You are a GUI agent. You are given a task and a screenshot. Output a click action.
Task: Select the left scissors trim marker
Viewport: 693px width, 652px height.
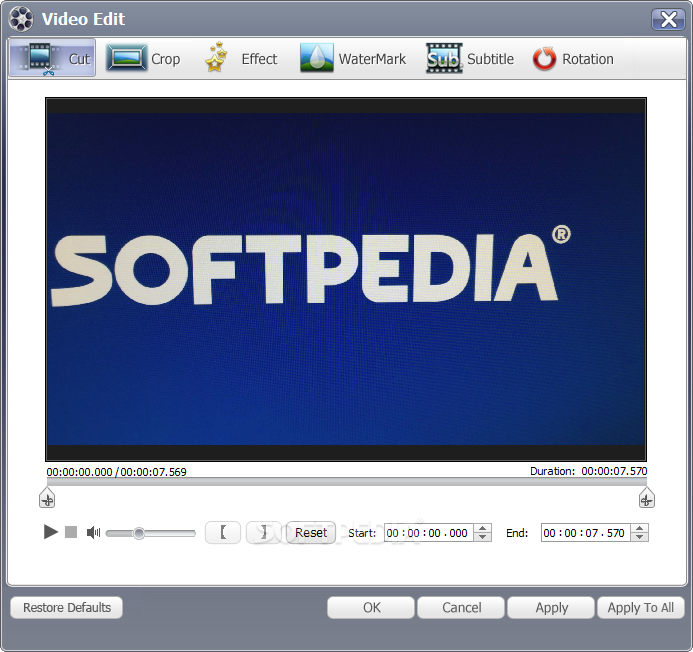(47, 498)
